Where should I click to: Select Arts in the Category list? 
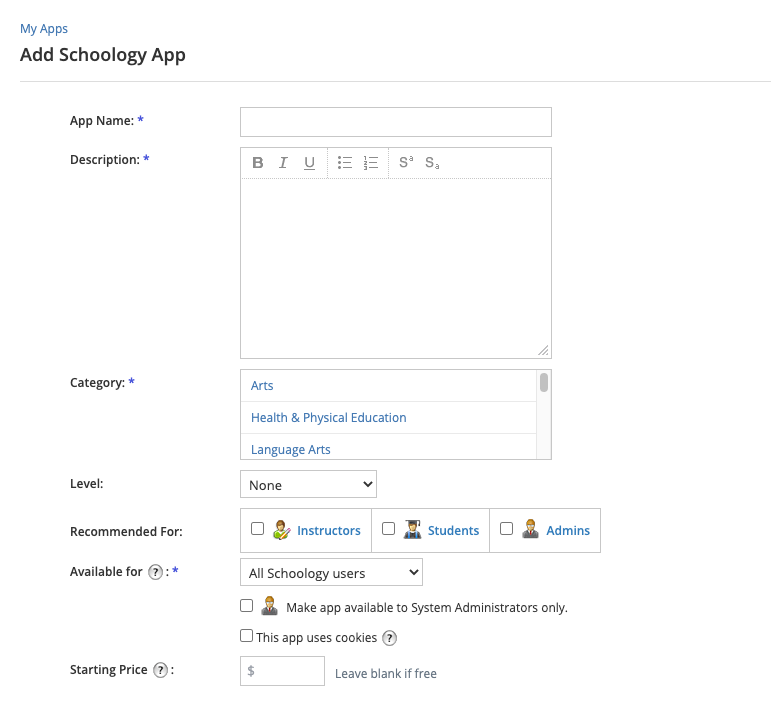(388, 386)
